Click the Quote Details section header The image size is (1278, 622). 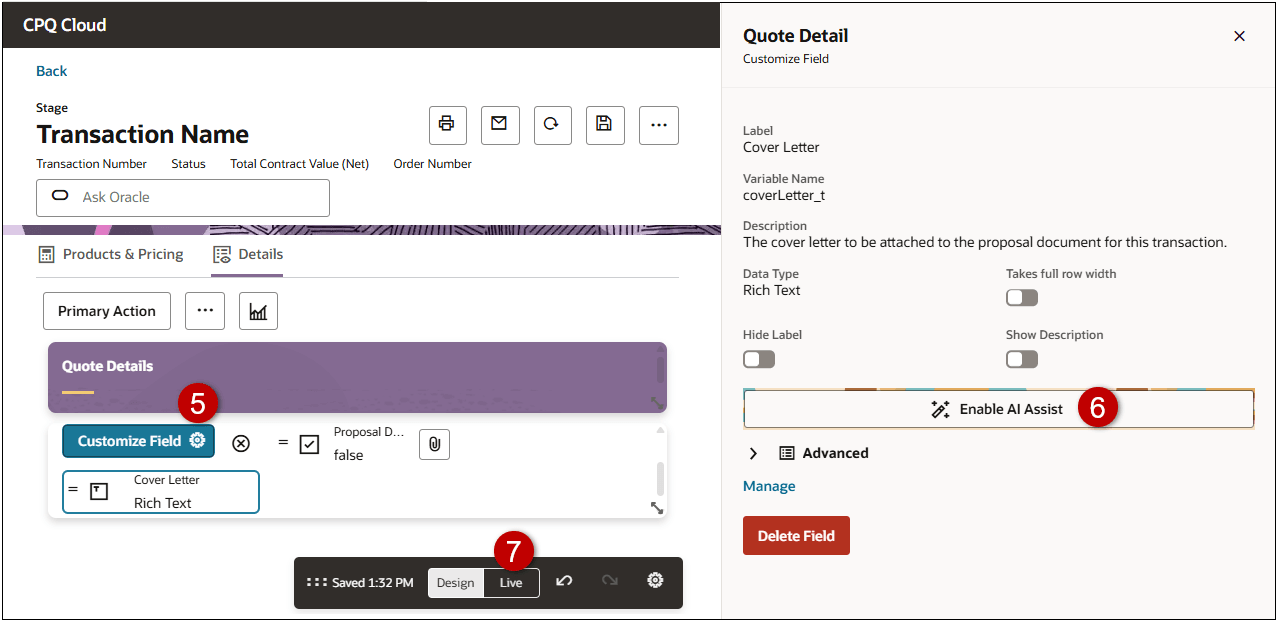click(357, 378)
